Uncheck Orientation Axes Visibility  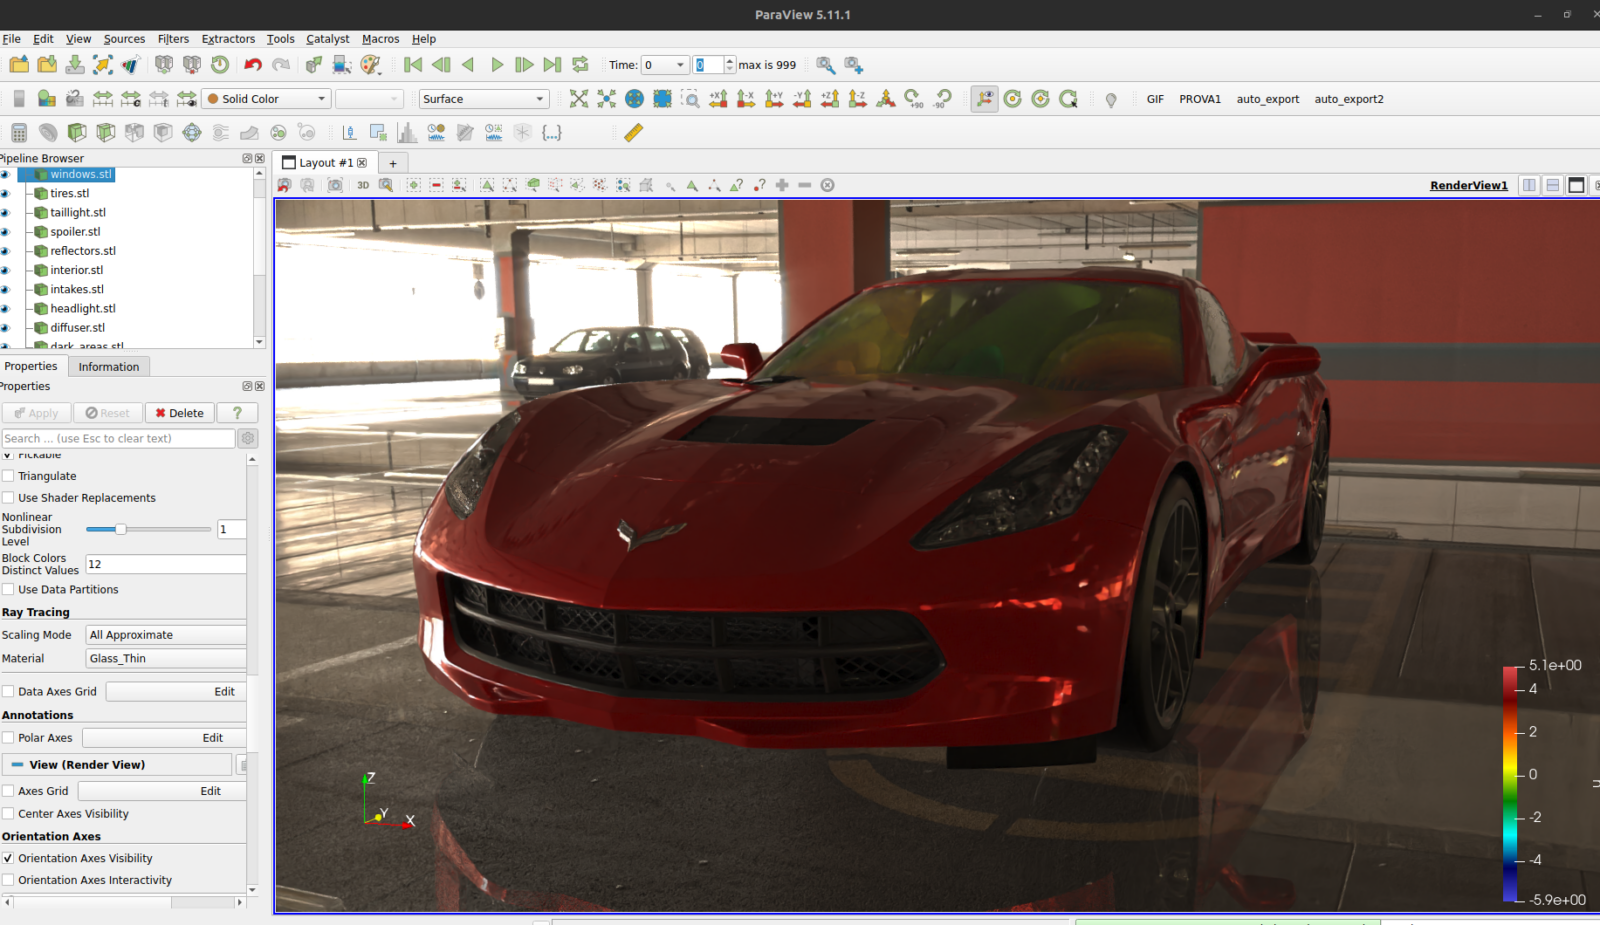(x=8, y=858)
